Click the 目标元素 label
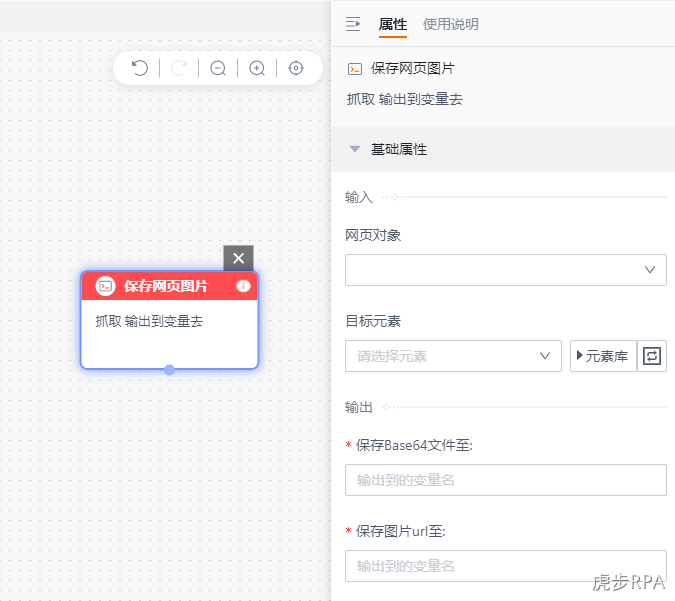Viewport: 675px width, 601px height. coord(373,321)
